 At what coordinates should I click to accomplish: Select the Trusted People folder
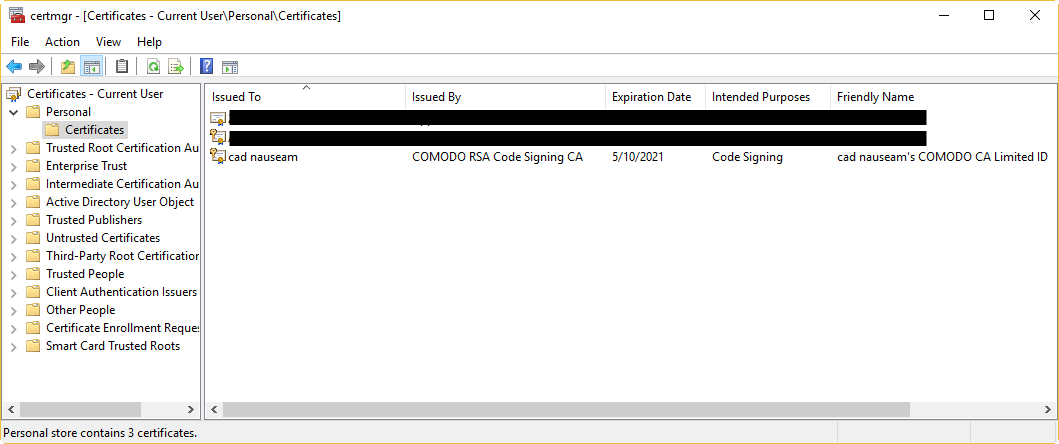click(x=85, y=274)
